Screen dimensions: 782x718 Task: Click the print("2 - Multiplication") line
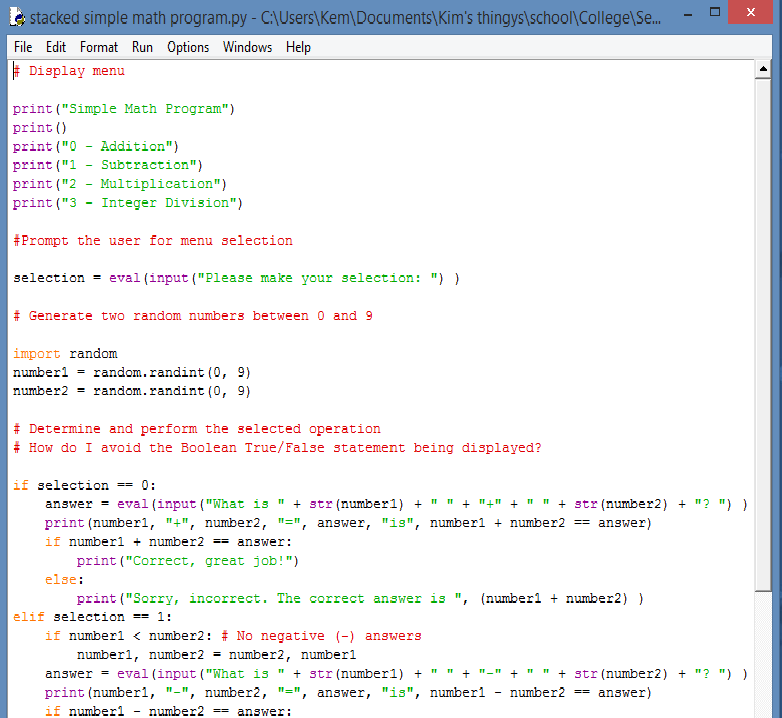point(120,184)
